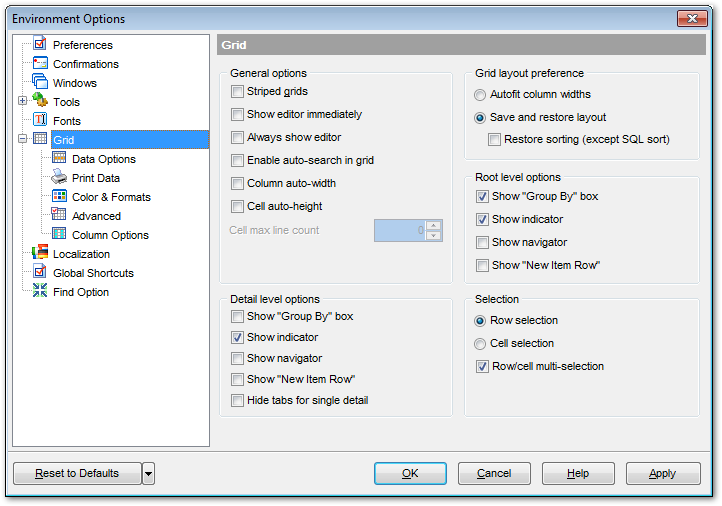Click the Preferences checkmark icon in tree

pos(40,44)
